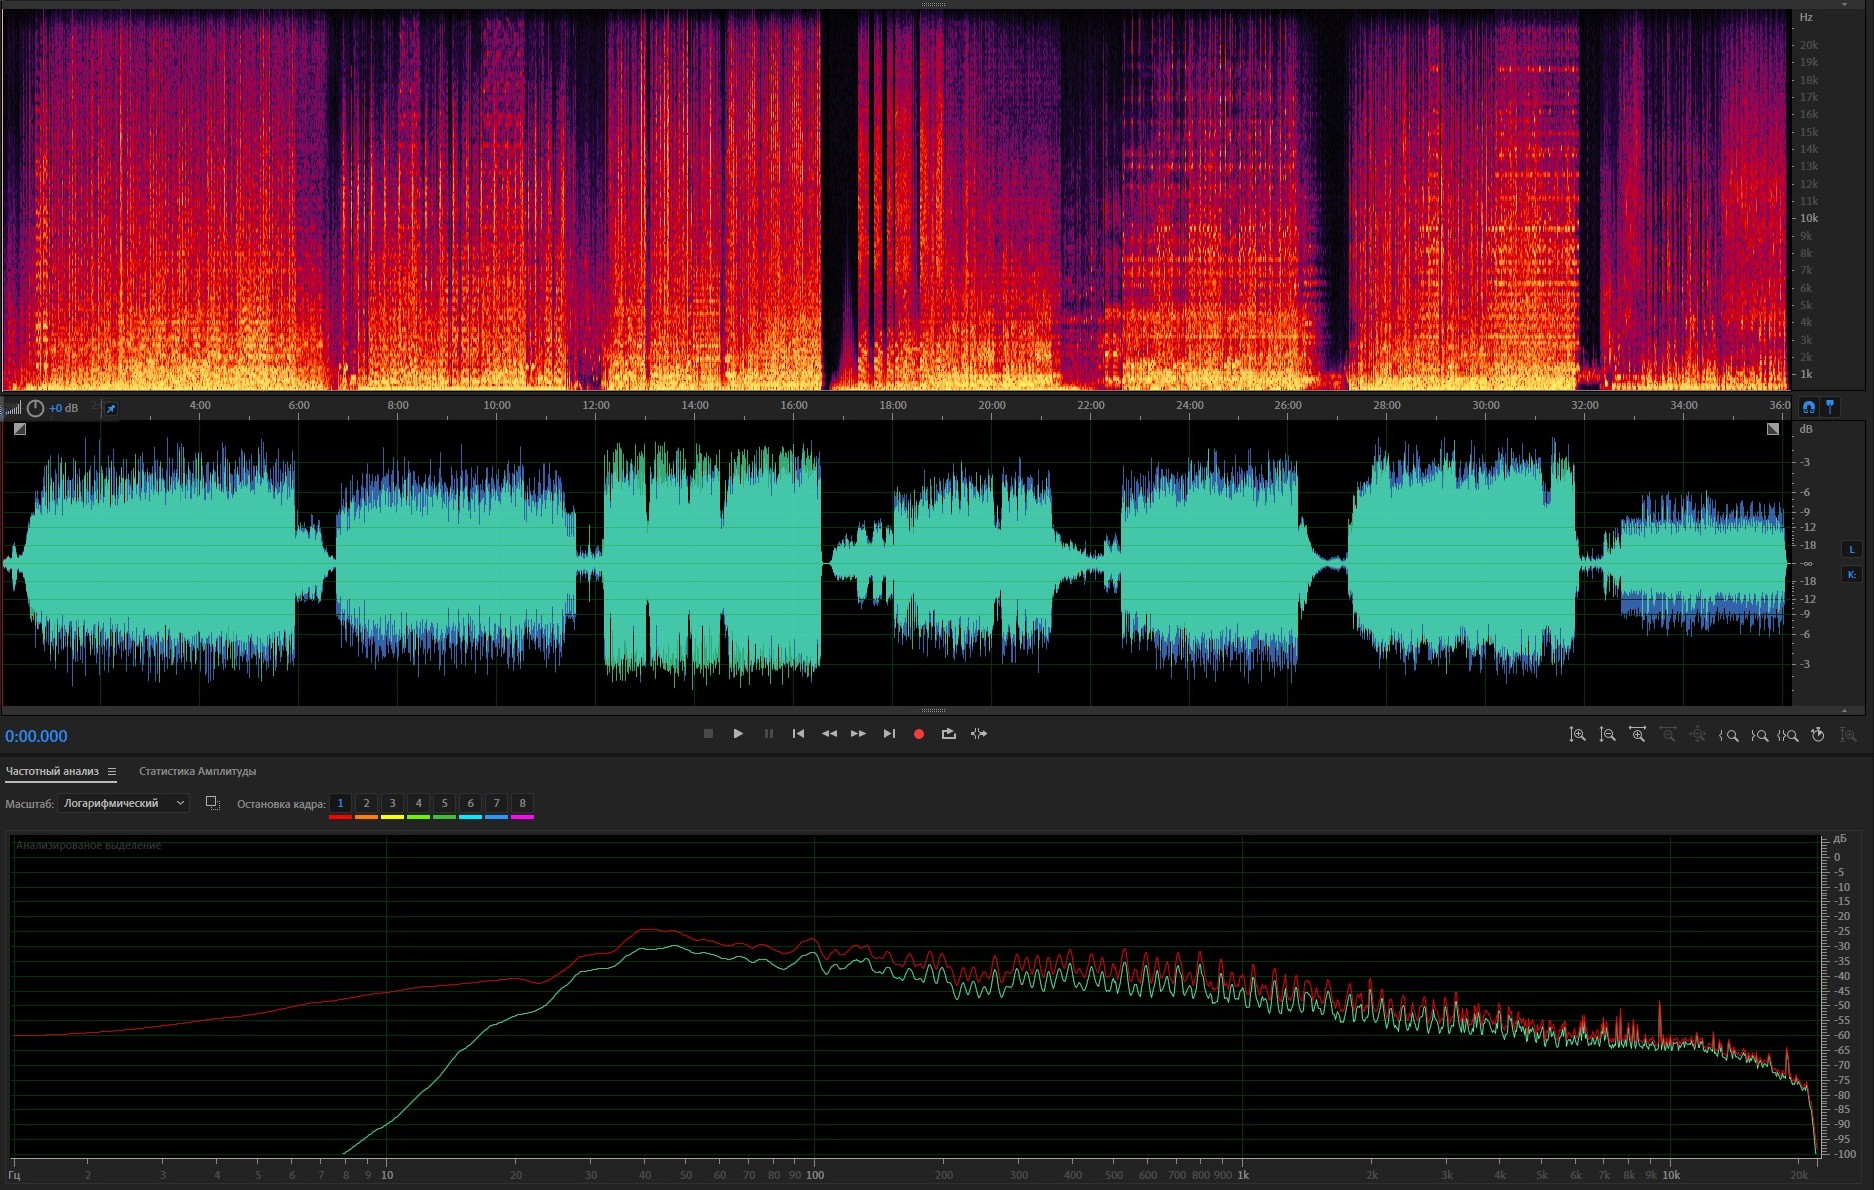Toggle left channel L button

pyautogui.click(x=1851, y=549)
